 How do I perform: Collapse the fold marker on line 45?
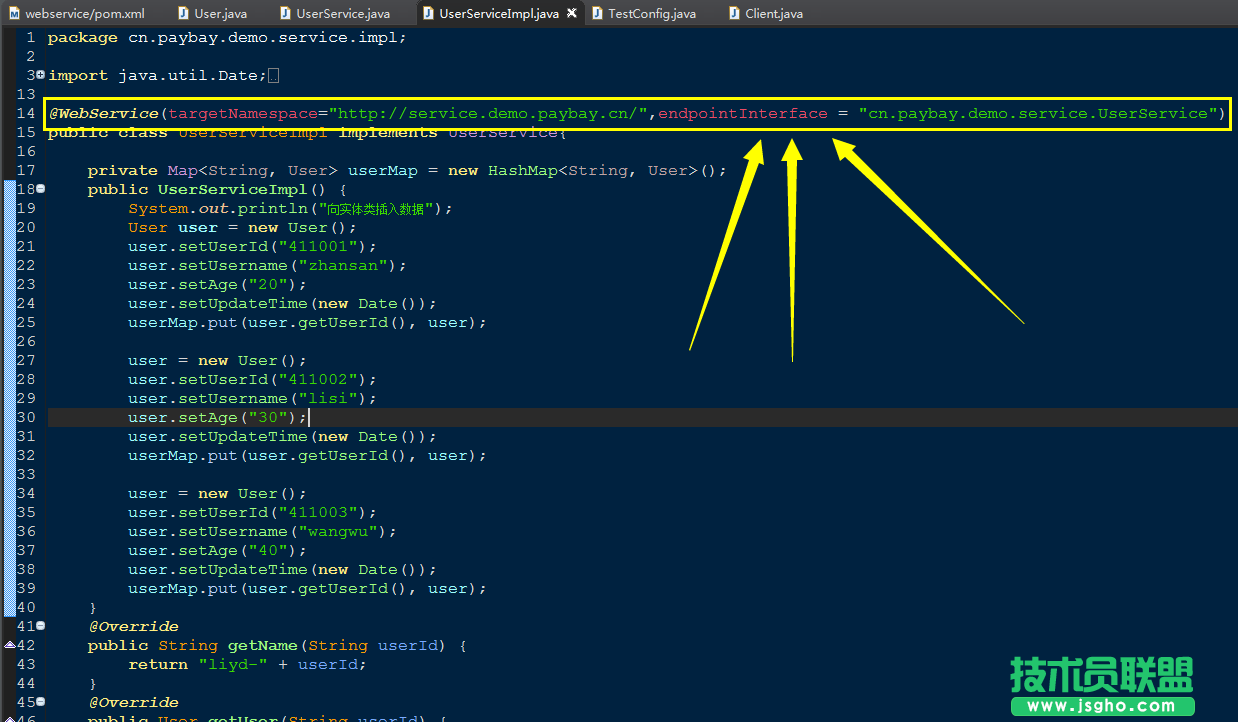click(38, 702)
